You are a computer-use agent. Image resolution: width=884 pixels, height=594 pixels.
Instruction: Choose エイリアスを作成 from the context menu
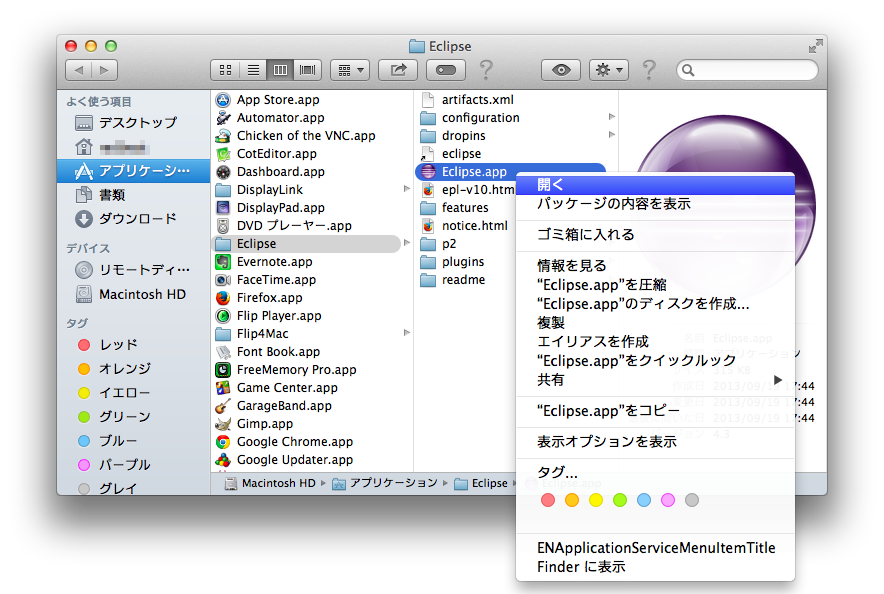656,342
